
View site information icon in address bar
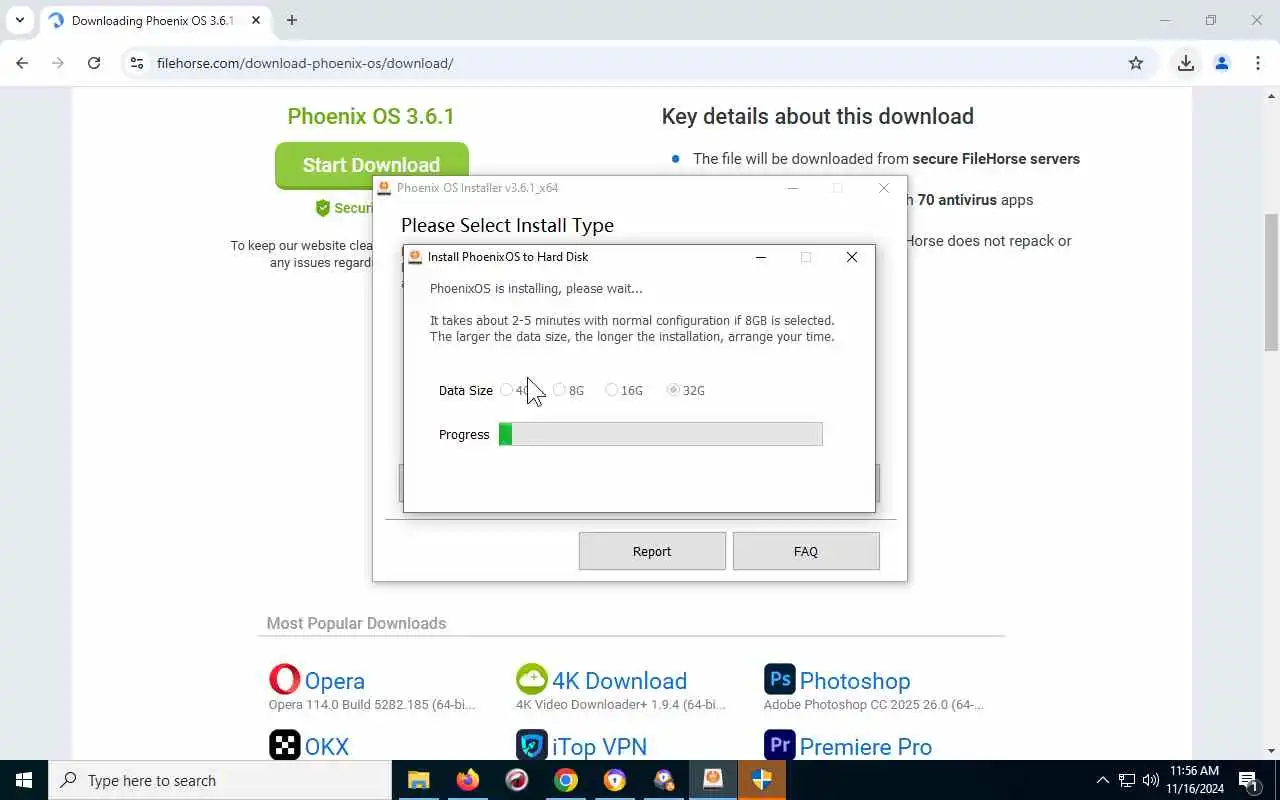click(137, 63)
